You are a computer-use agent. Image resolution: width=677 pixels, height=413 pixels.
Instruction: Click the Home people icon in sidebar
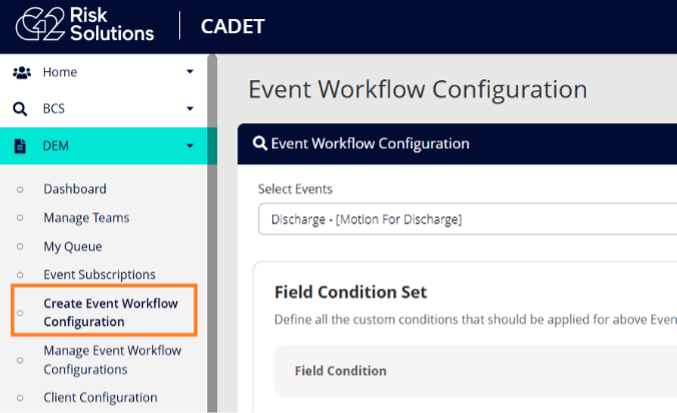click(x=22, y=73)
